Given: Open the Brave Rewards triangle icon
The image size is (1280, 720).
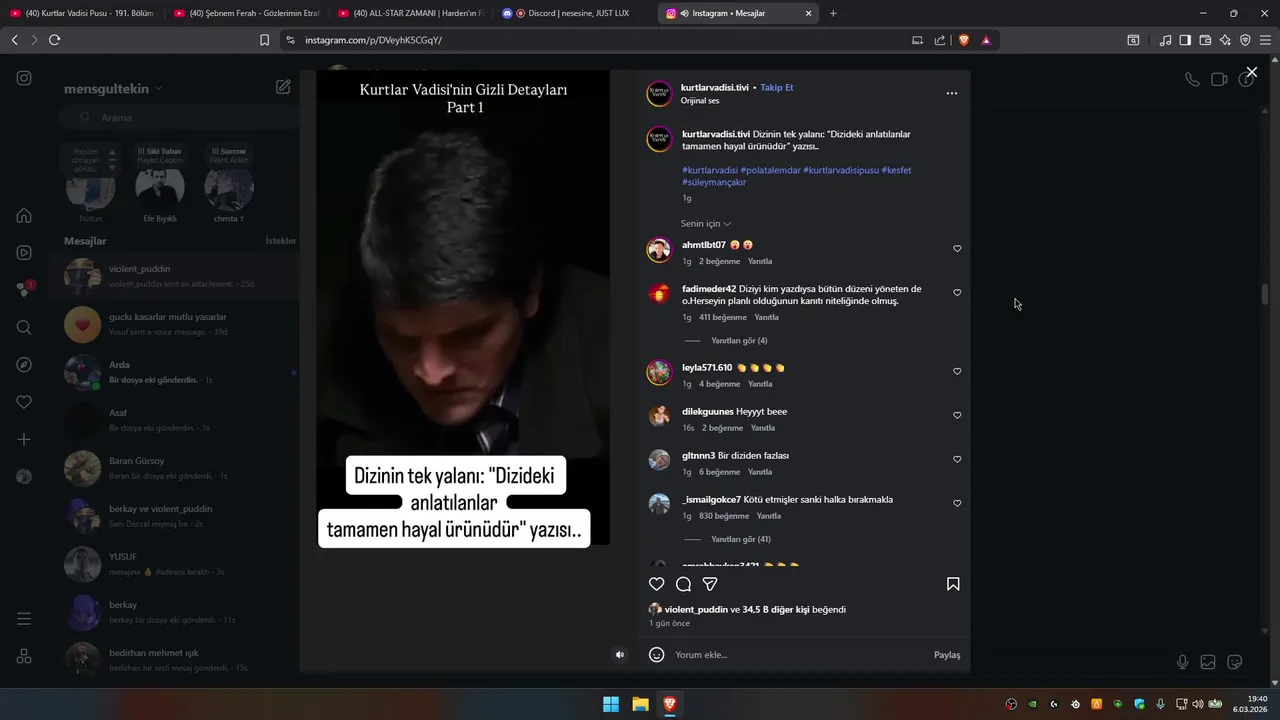Looking at the screenshot, I should pyautogui.click(x=986, y=40).
